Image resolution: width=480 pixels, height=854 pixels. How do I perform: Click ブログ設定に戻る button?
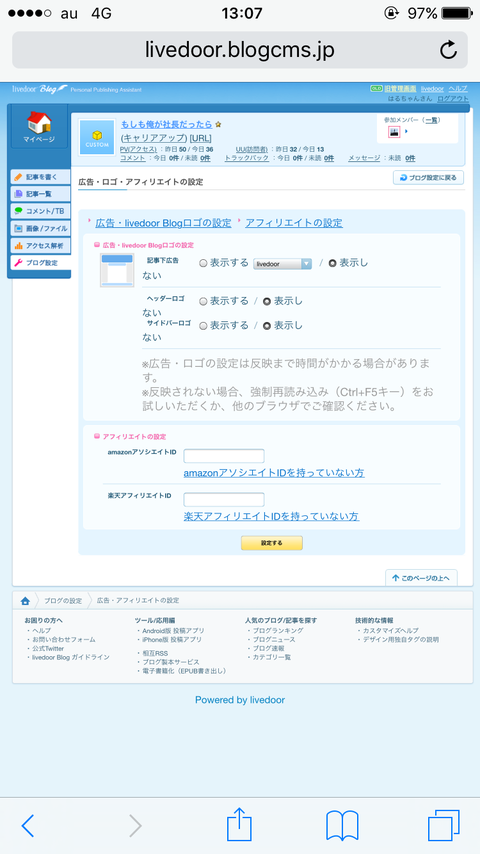pyautogui.click(x=428, y=178)
